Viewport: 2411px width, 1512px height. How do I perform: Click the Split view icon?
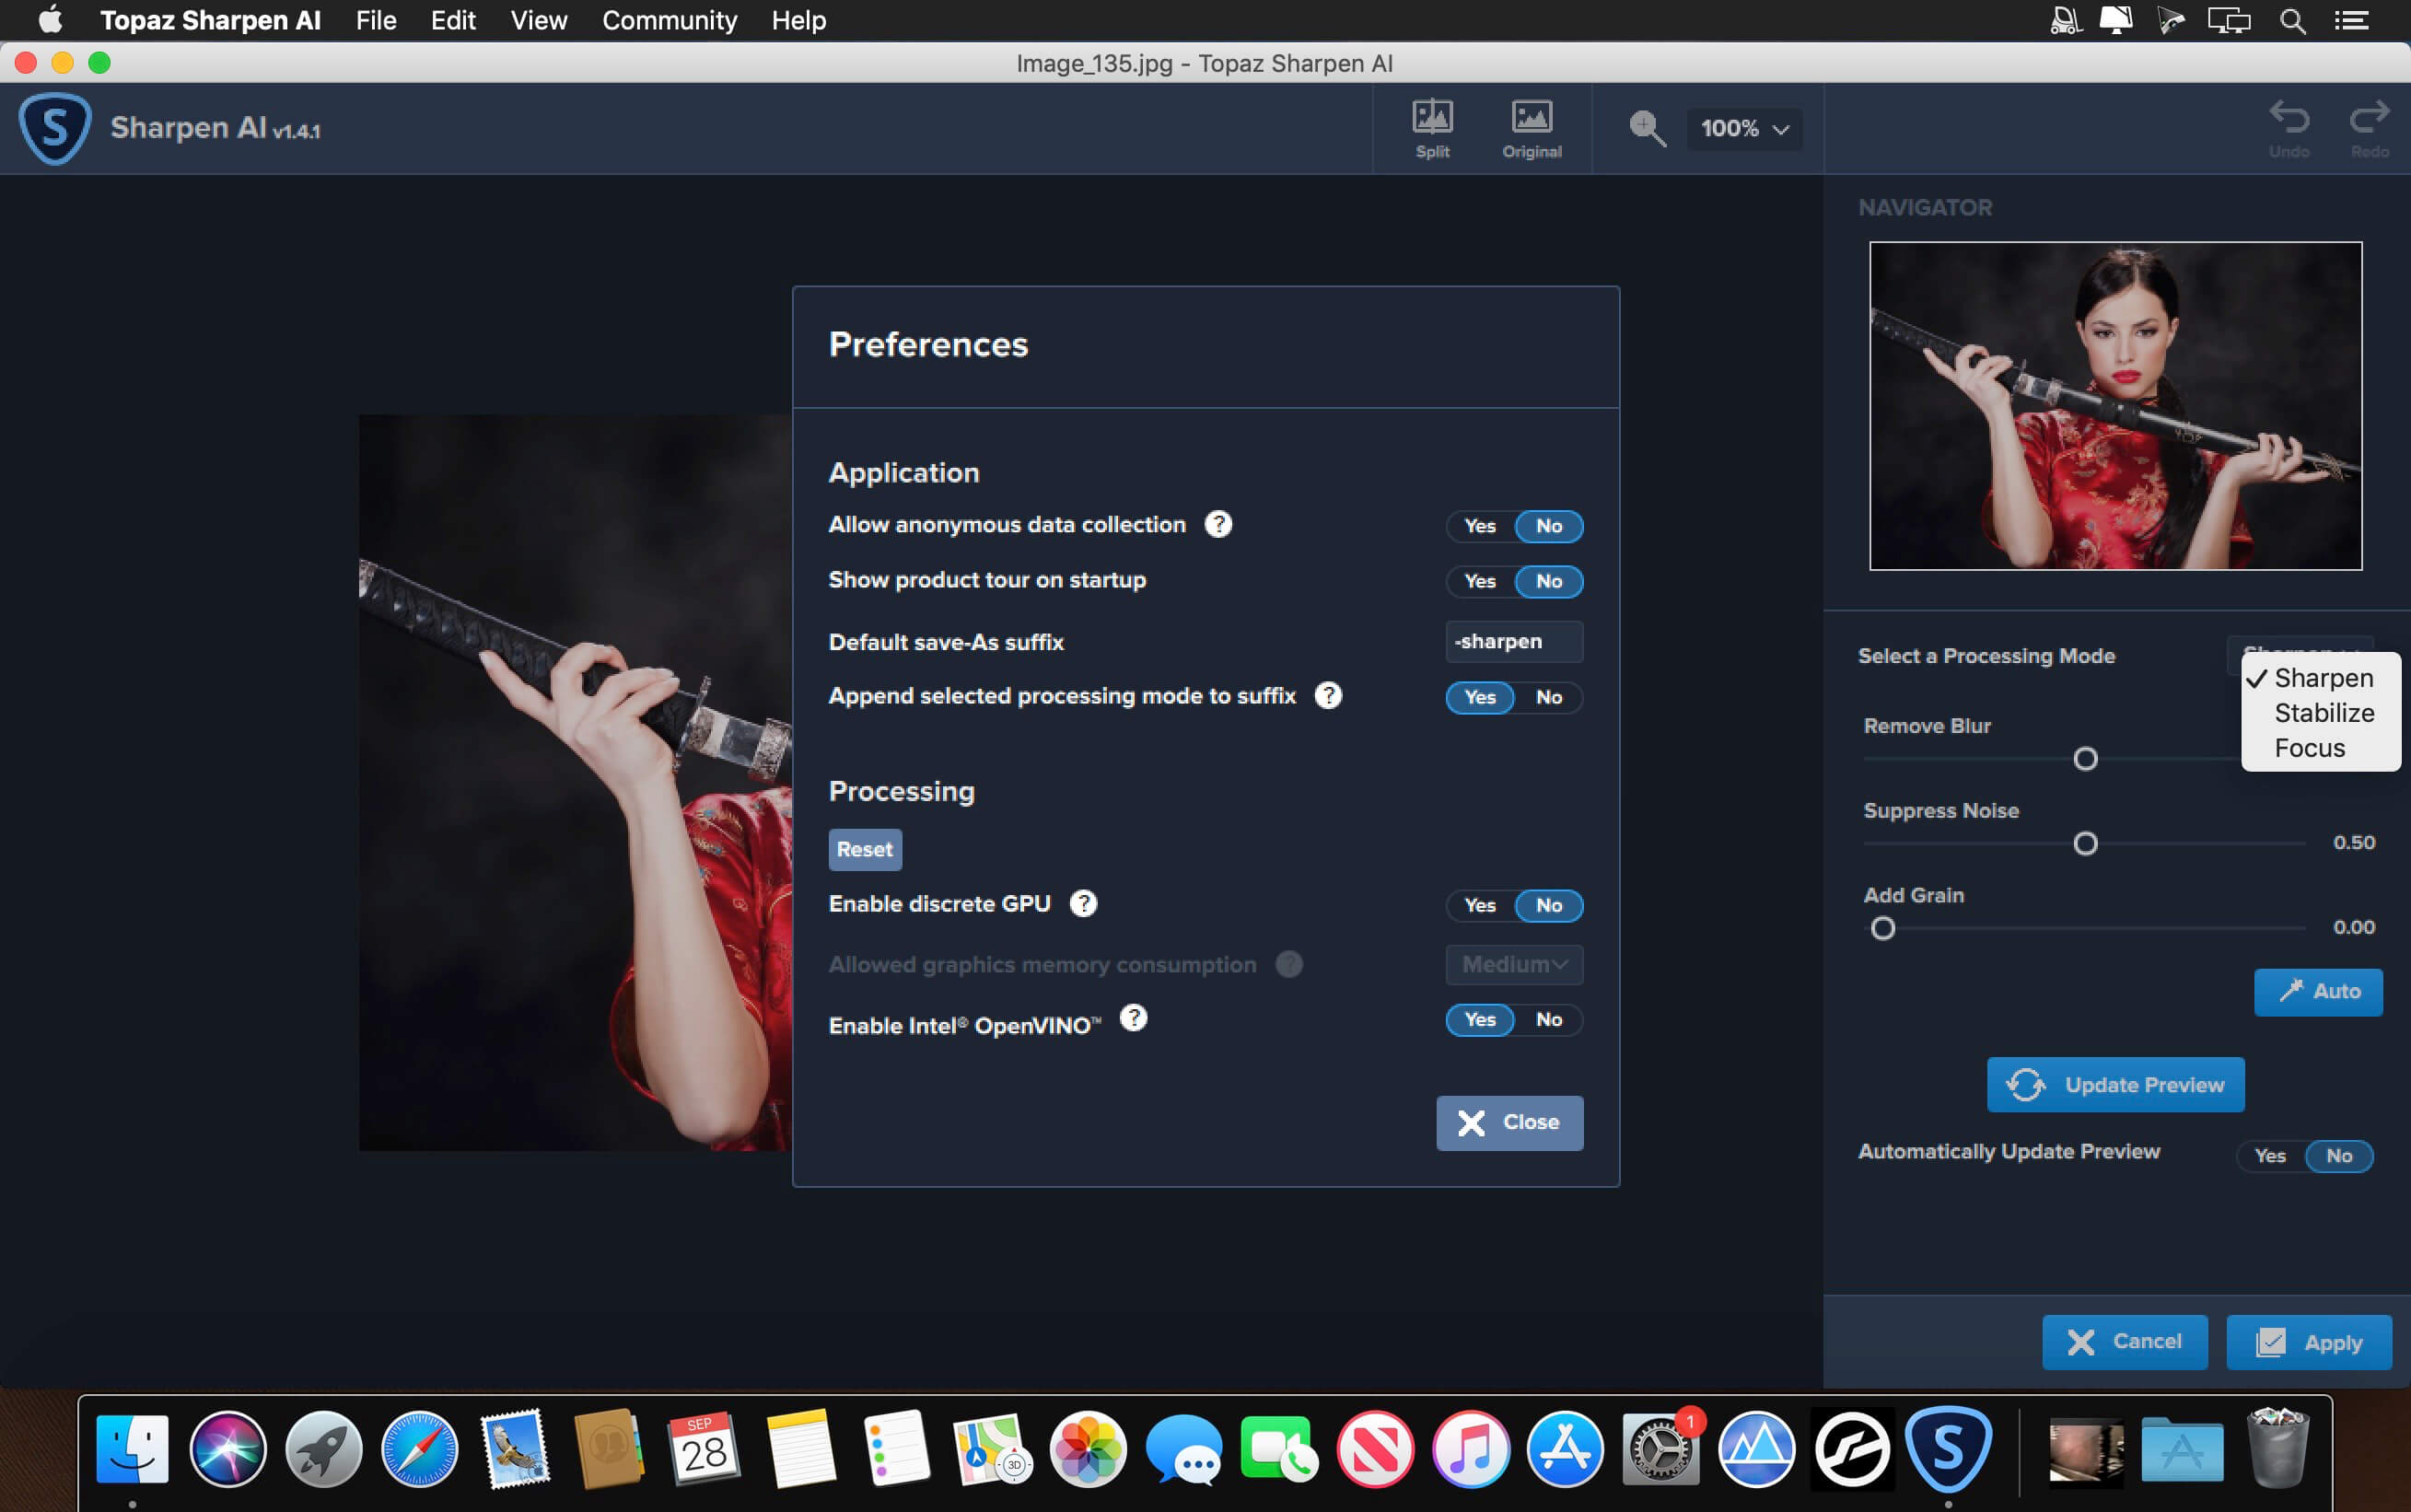[1432, 128]
